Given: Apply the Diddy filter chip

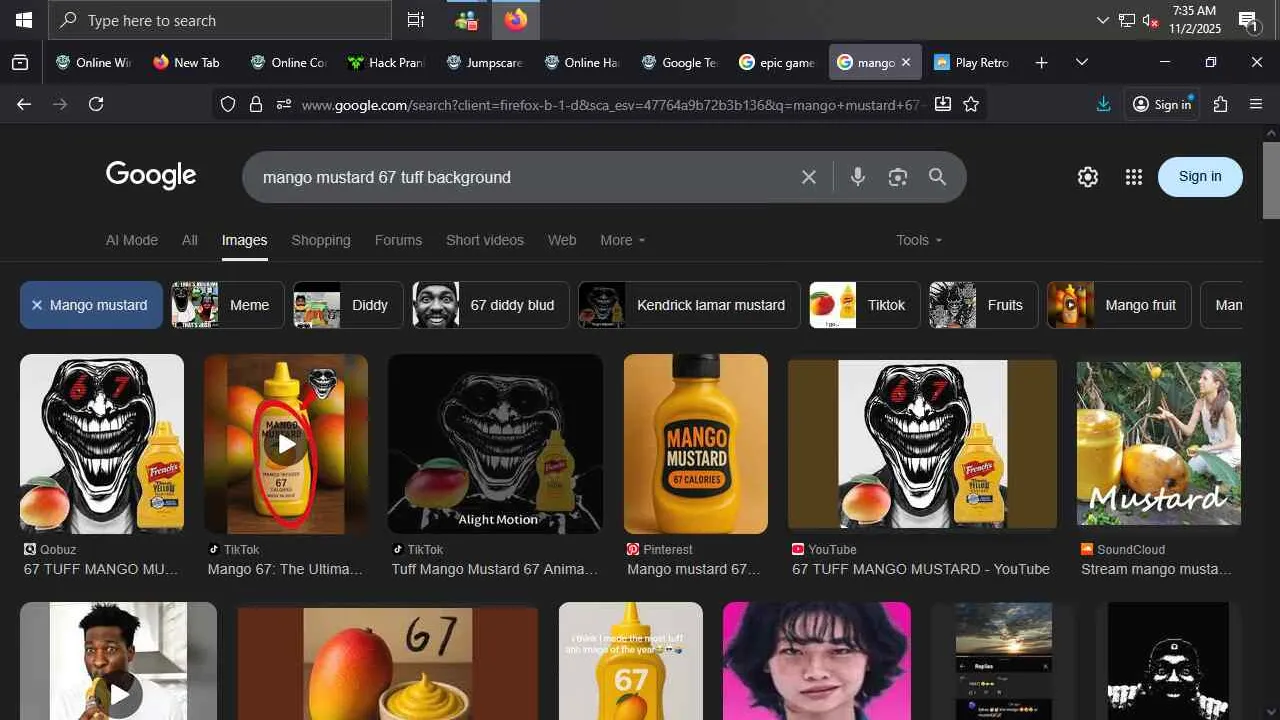Looking at the screenshot, I should pos(348,305).
